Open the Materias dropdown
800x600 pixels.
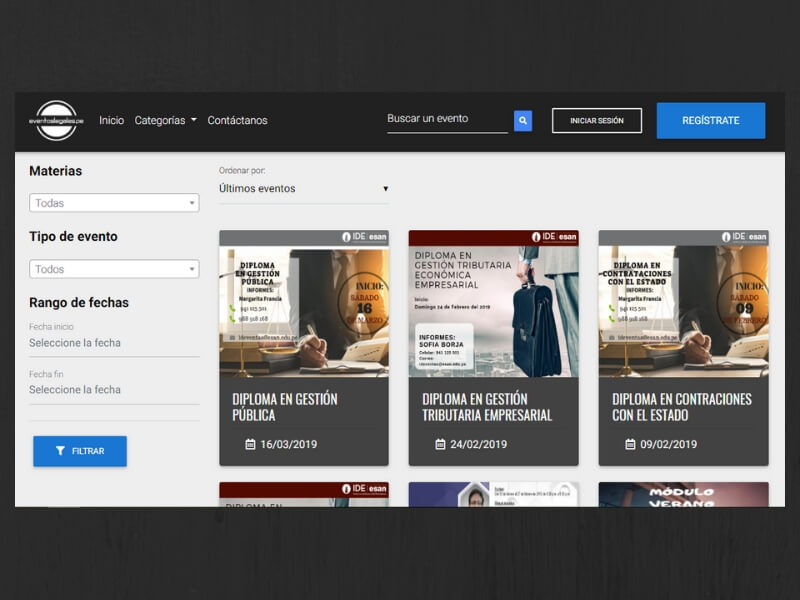pyautogui.click(x=114, y=203)
